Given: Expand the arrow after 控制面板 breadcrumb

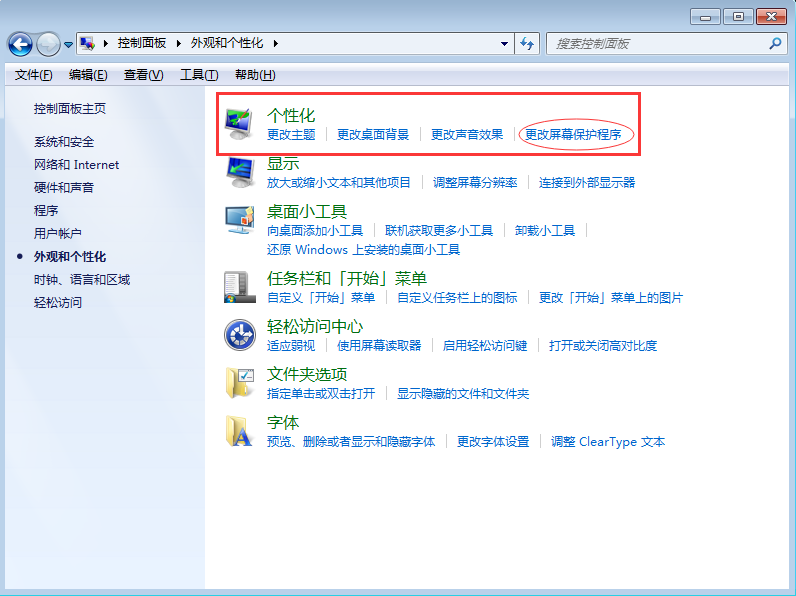Looking at the screenshot, I should (x=180, y=44).
